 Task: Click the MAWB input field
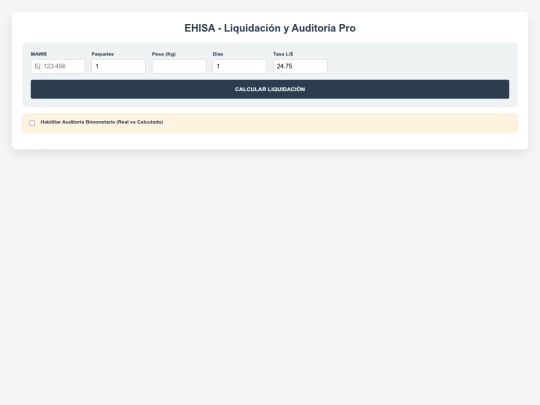pos(58,66)
